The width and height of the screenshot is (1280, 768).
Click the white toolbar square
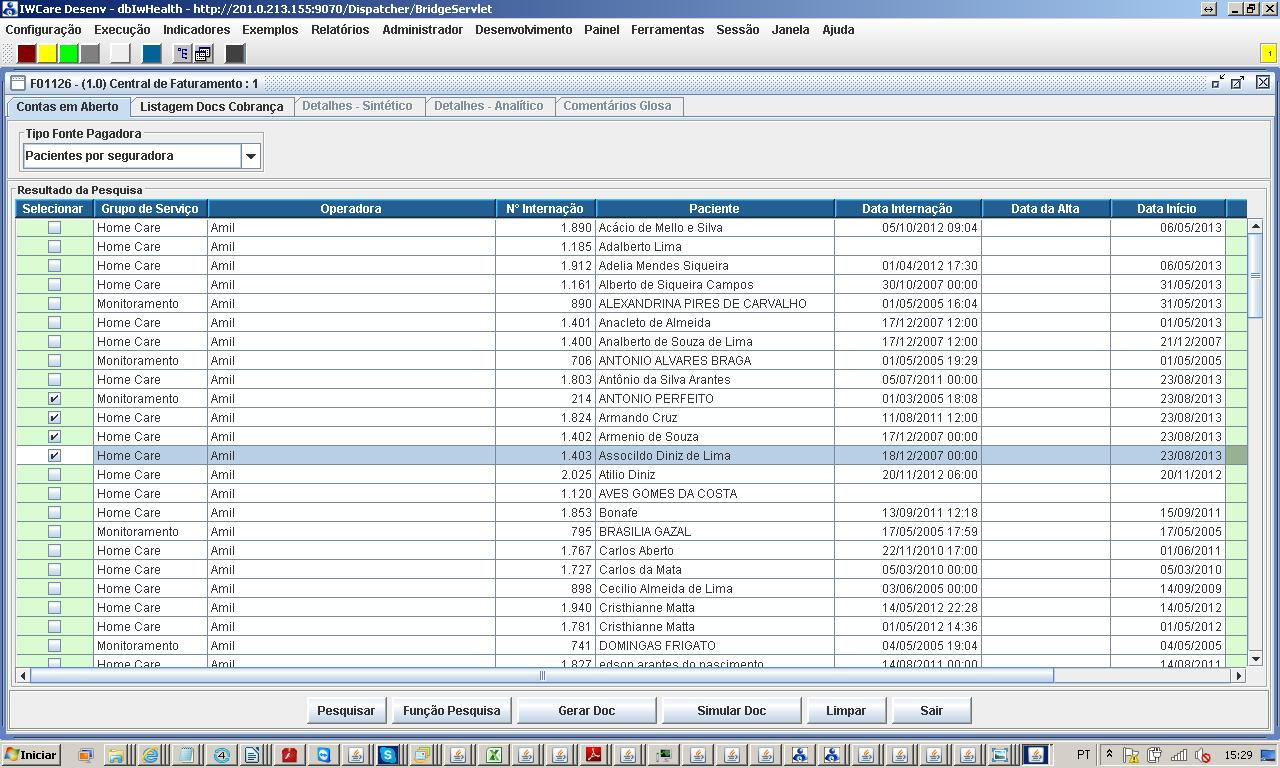coord(120,54)
